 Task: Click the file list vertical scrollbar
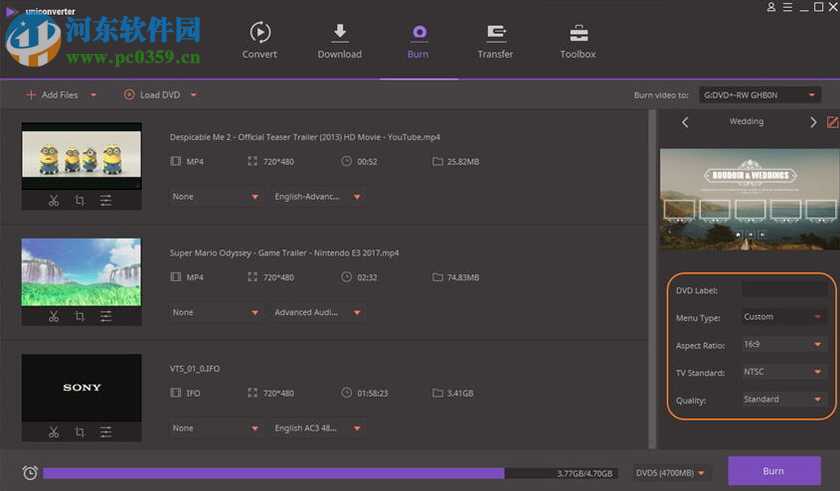point(652,278)
